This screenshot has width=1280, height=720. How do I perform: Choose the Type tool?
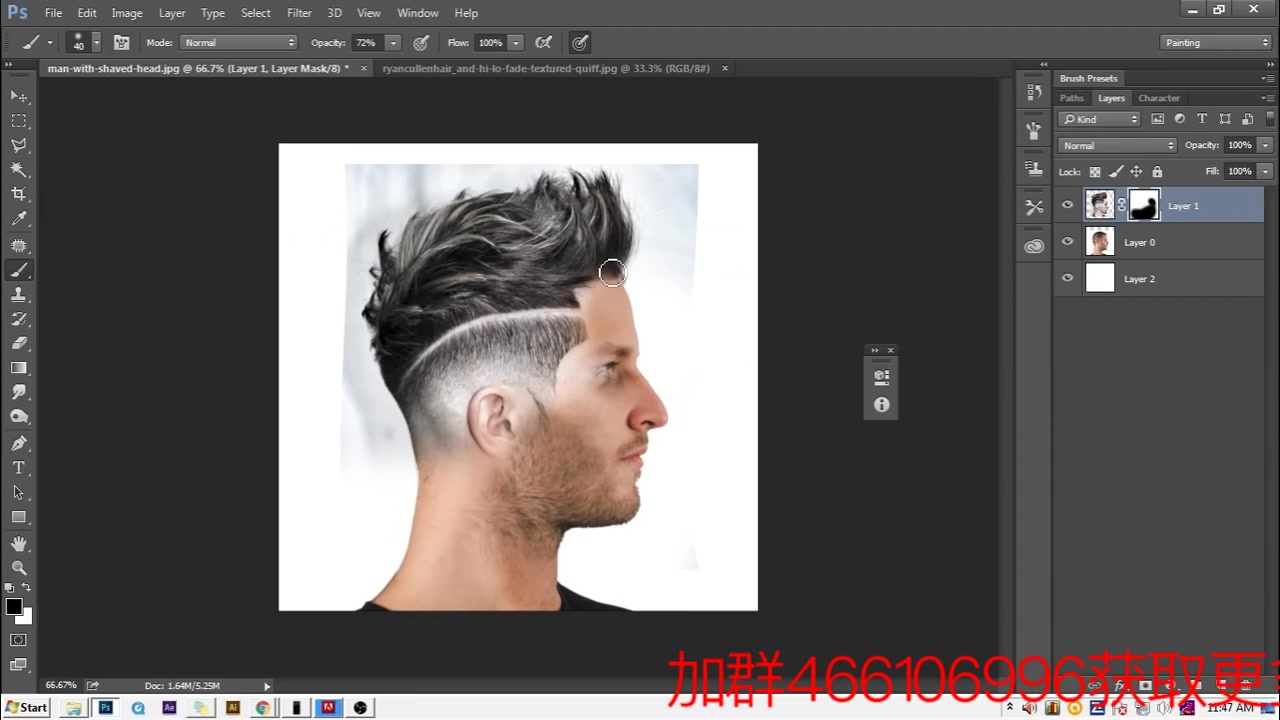[18, 467]
